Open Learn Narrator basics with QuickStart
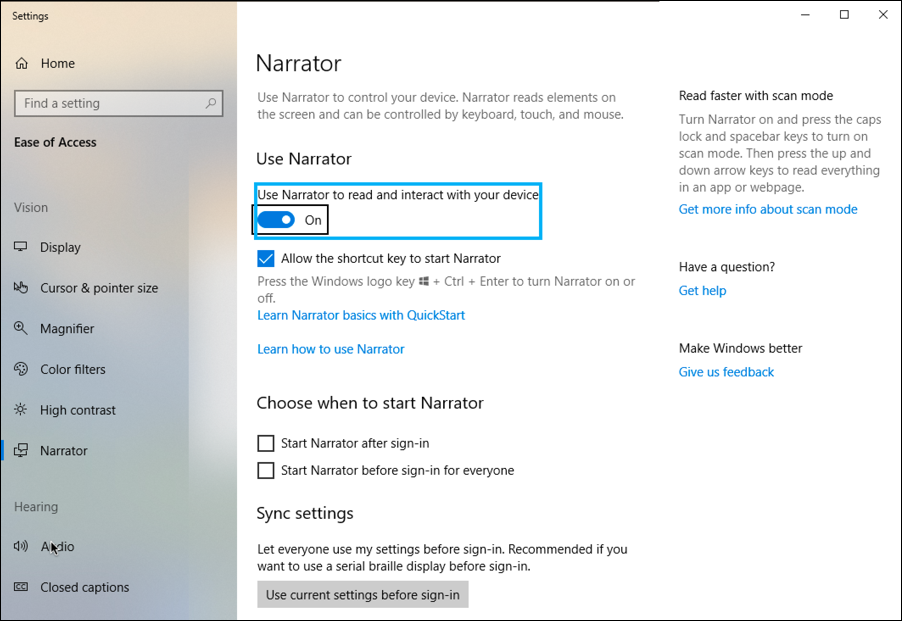 (x=361, y=314)
